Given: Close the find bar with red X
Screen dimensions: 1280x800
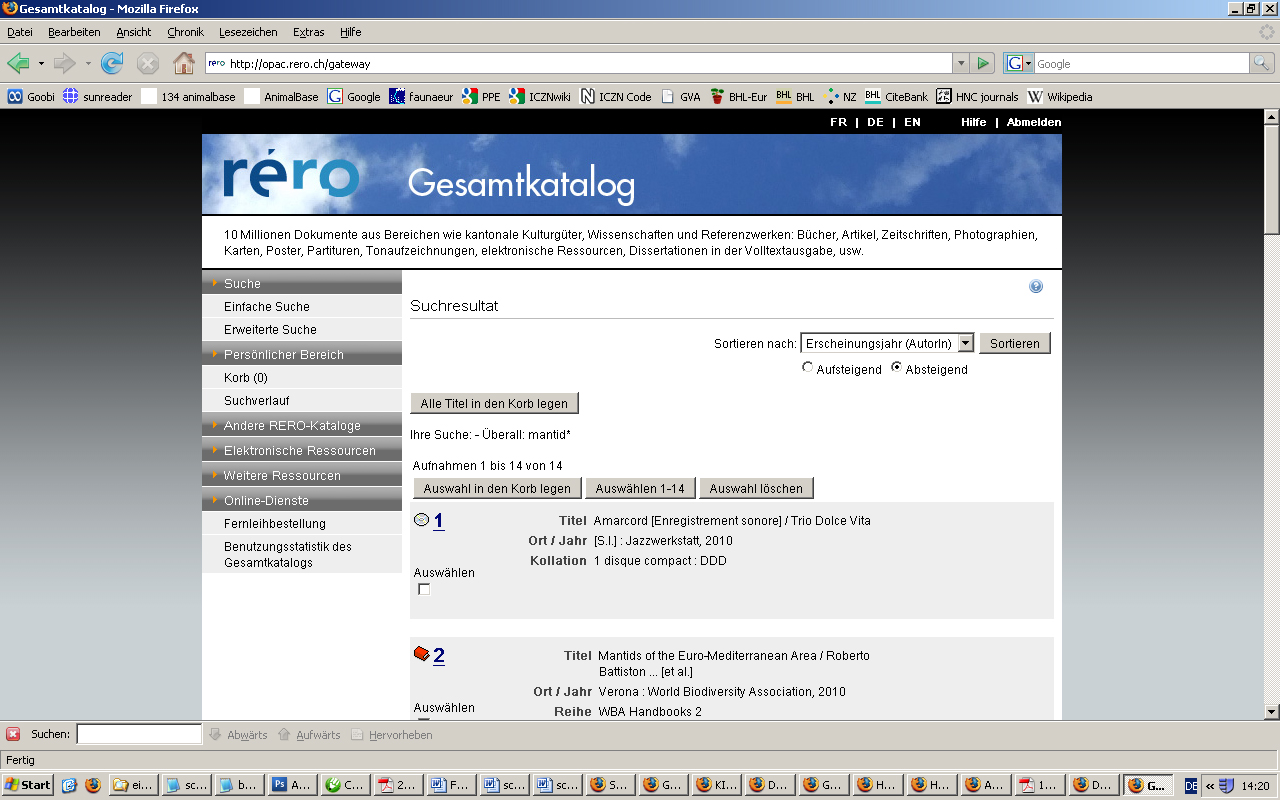Looking at the screenshot, I should [x=13, y=734].
